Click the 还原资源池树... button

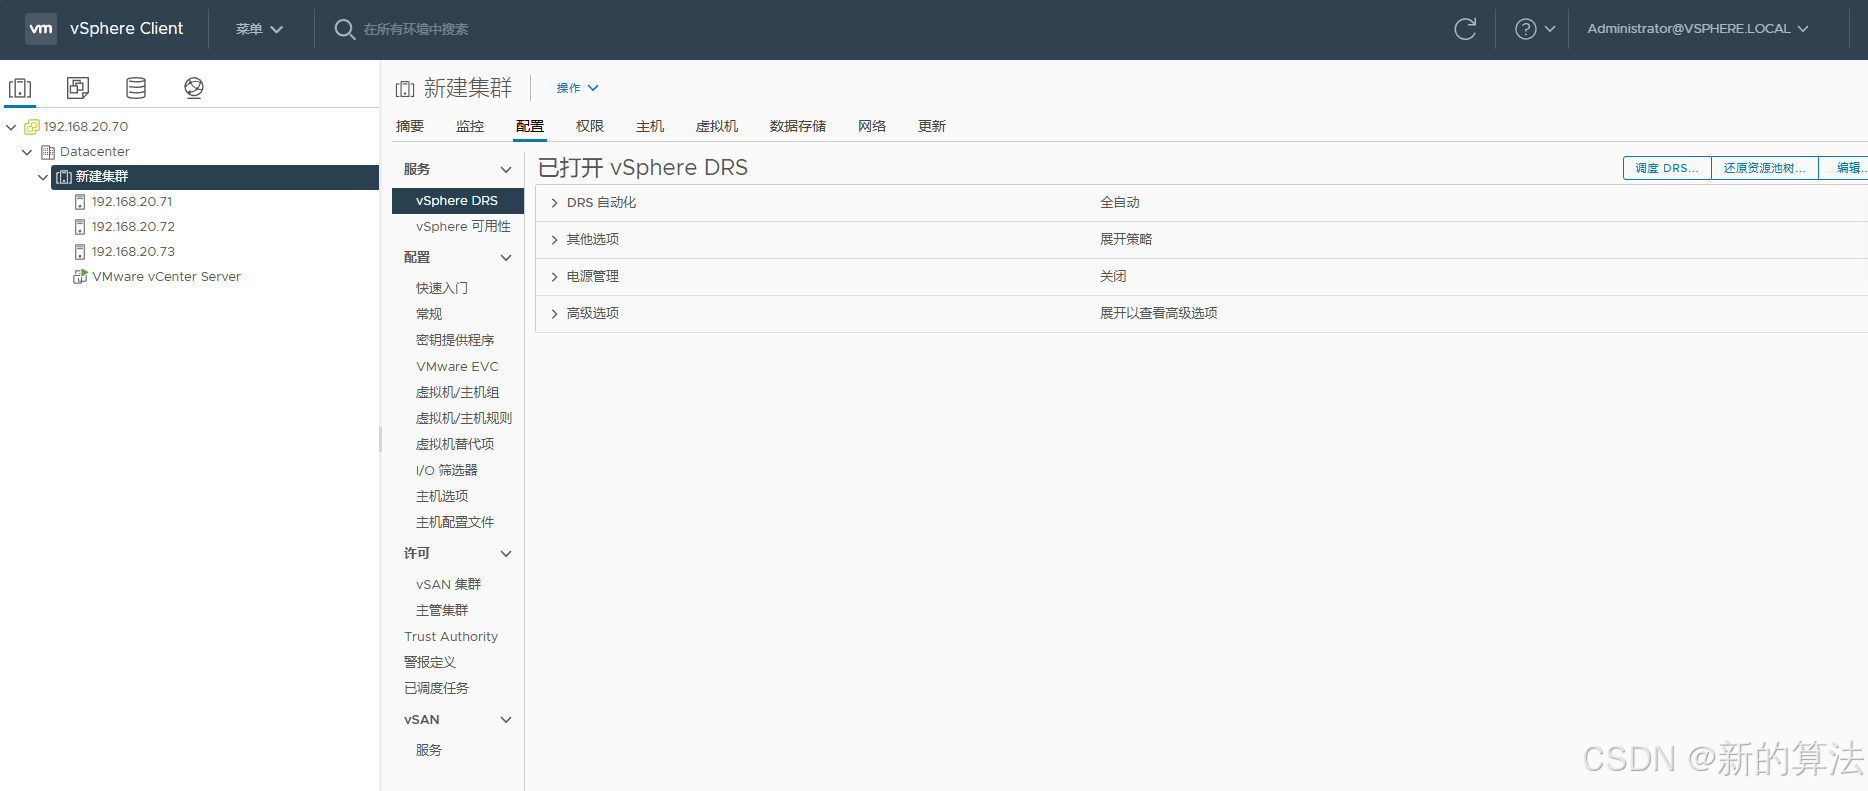[x=1765, y=168]
